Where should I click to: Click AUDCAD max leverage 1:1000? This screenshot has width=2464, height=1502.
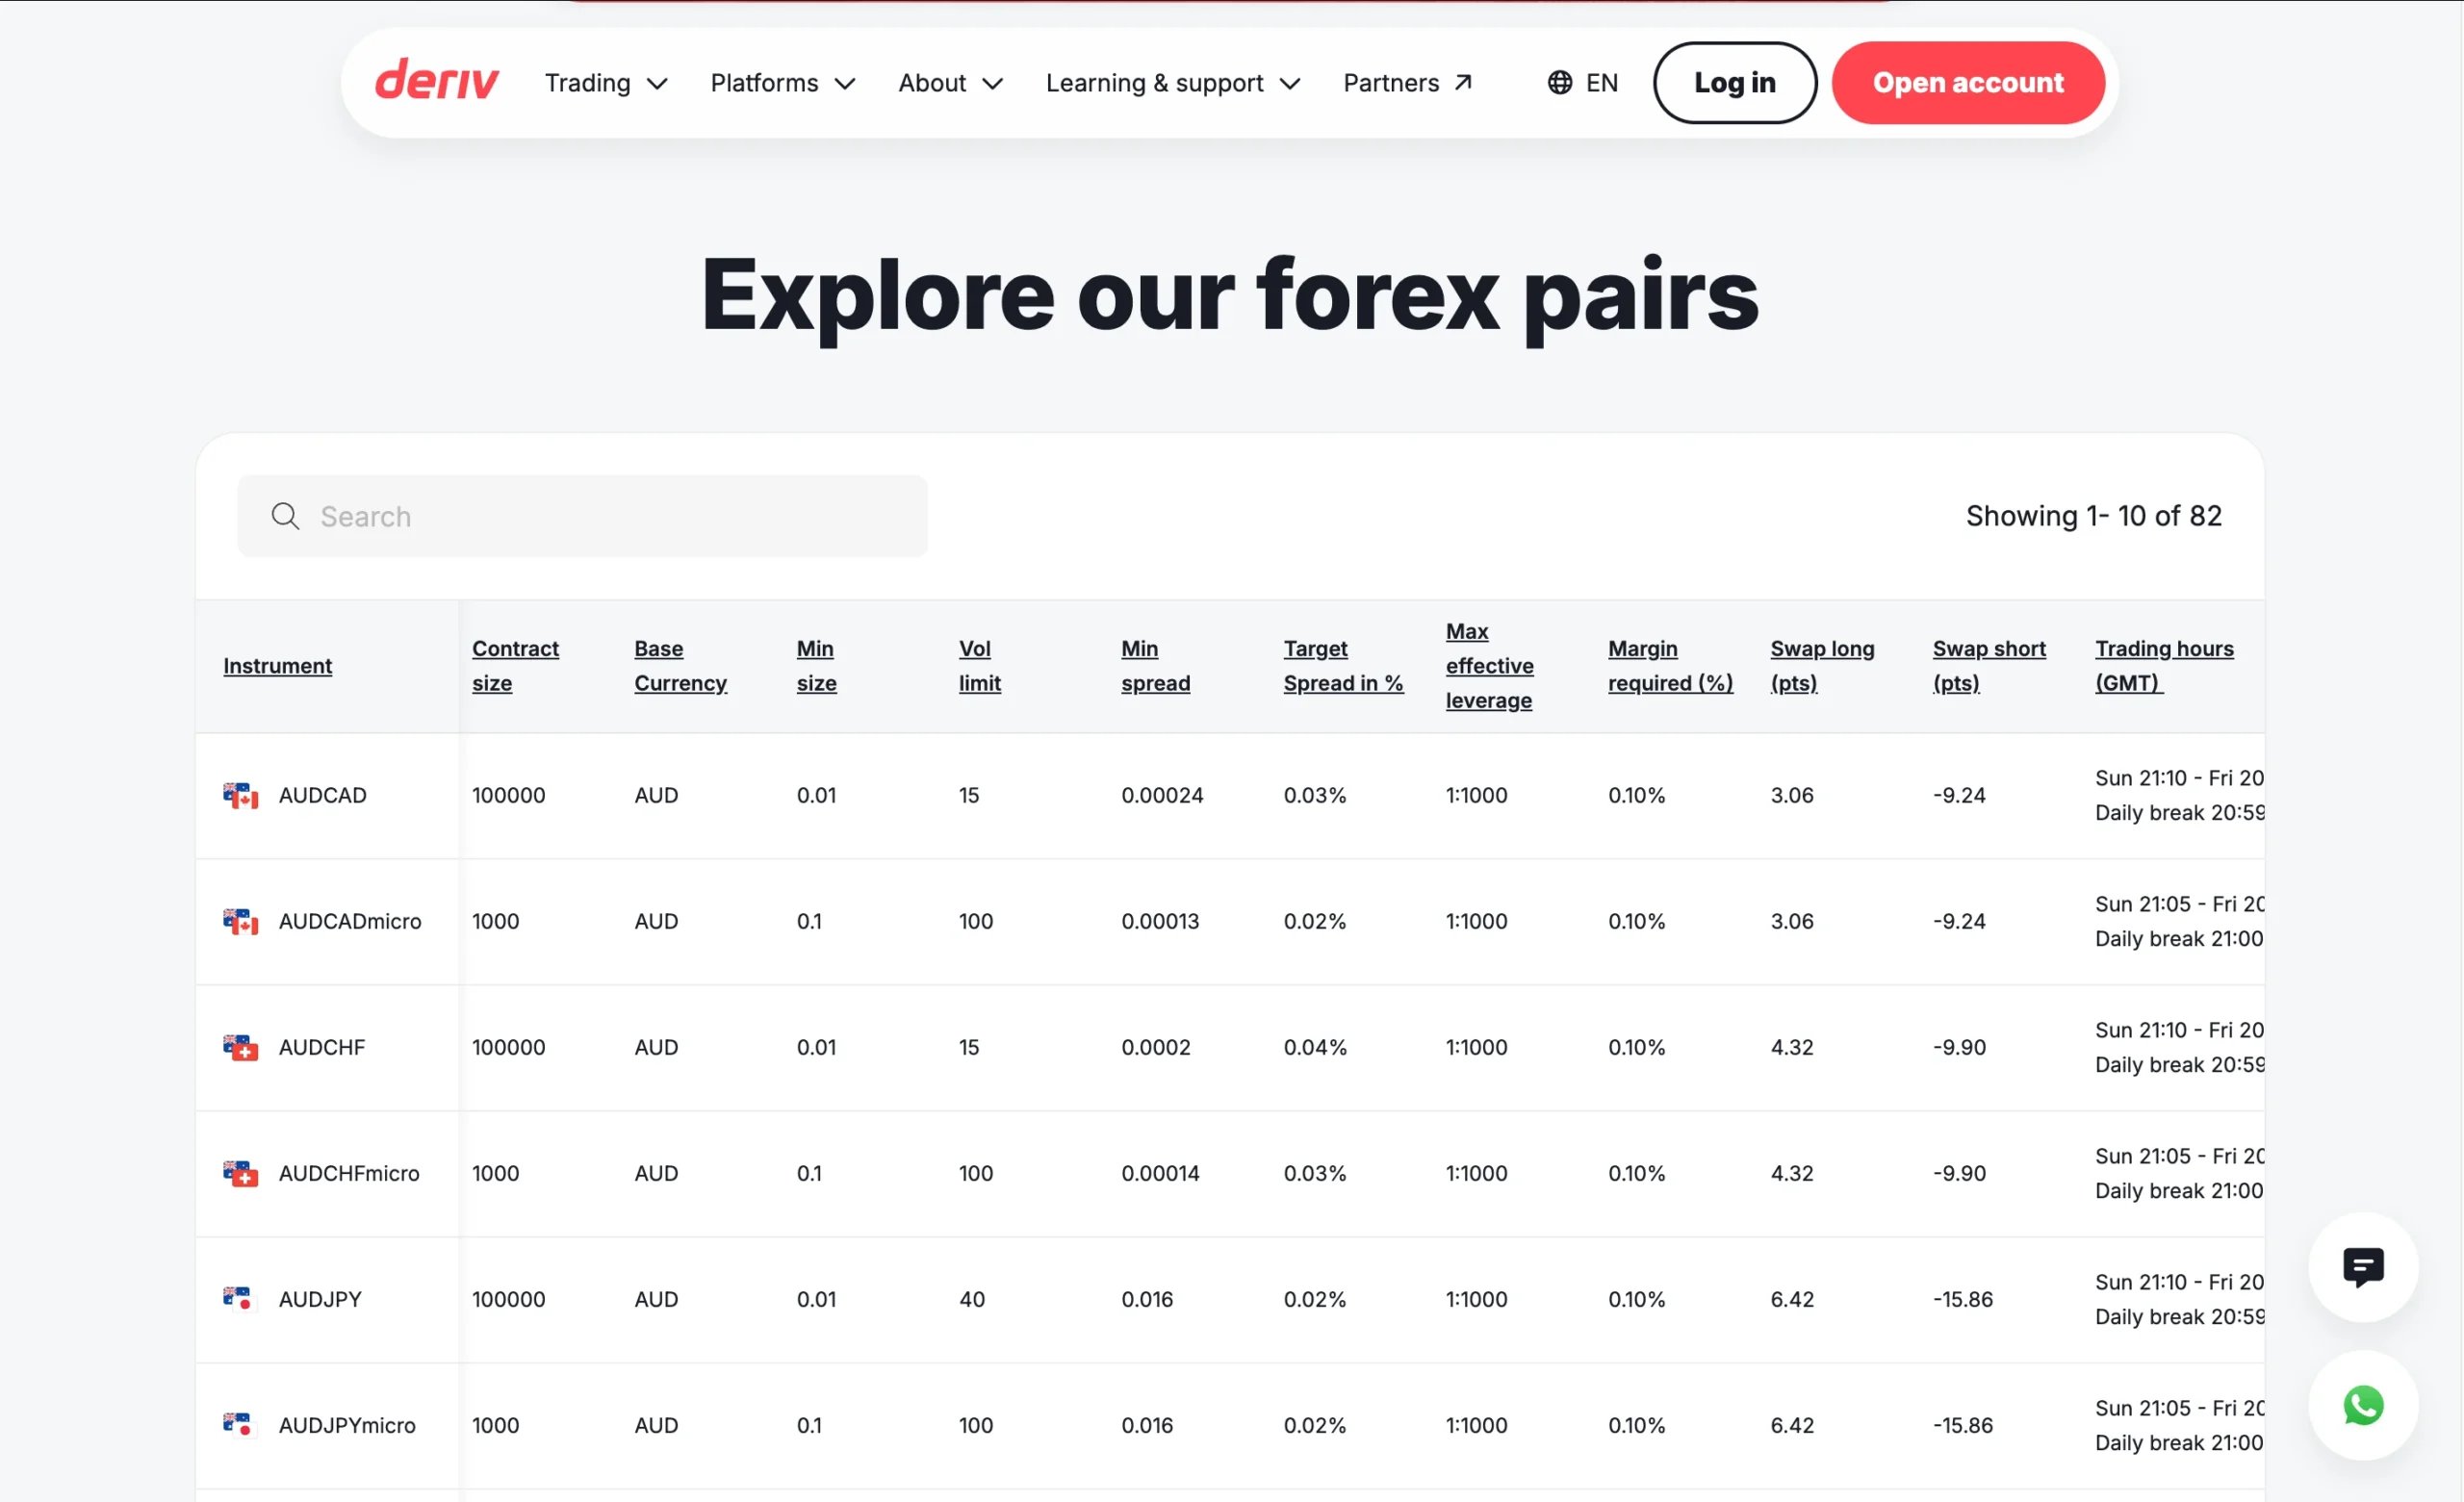pyautogui.click(x=1476, y=795)
